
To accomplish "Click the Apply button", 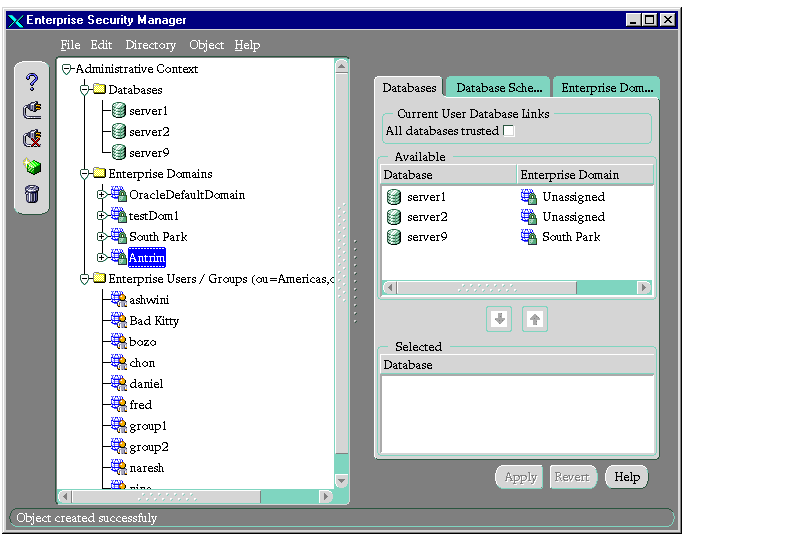I will [520, 477].
